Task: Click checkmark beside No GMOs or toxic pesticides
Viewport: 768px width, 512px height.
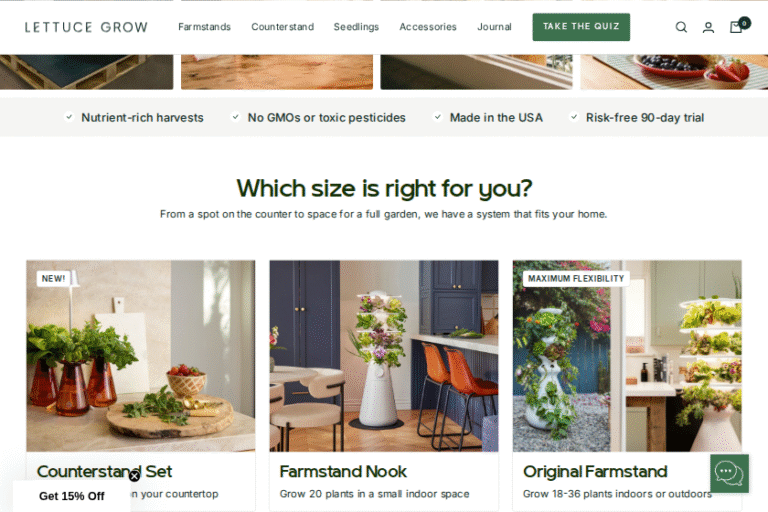Action: (236, 117)
